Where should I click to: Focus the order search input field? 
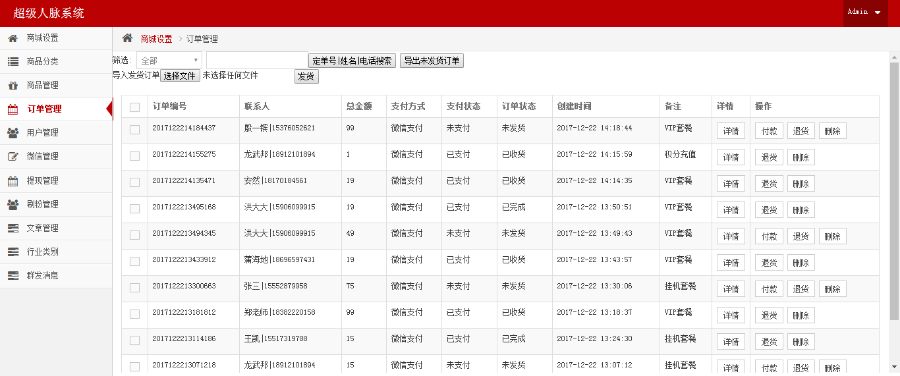pyautogui.click(x=257, y=60)
